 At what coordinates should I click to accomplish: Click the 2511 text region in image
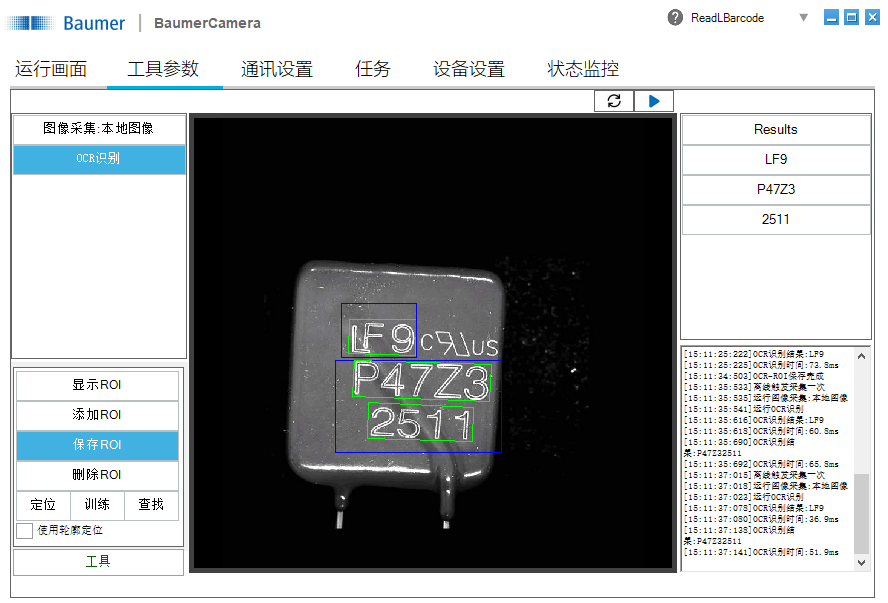tap(420, 422)
